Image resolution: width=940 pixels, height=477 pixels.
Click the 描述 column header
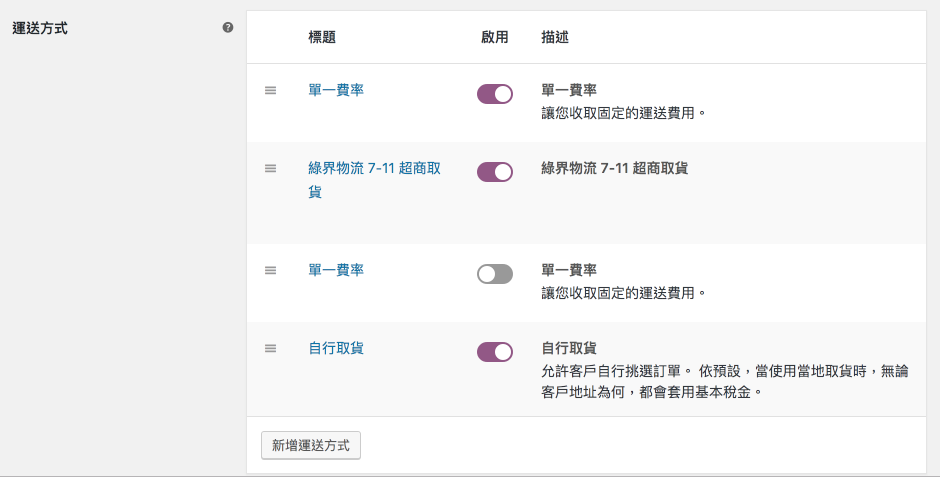555,37
